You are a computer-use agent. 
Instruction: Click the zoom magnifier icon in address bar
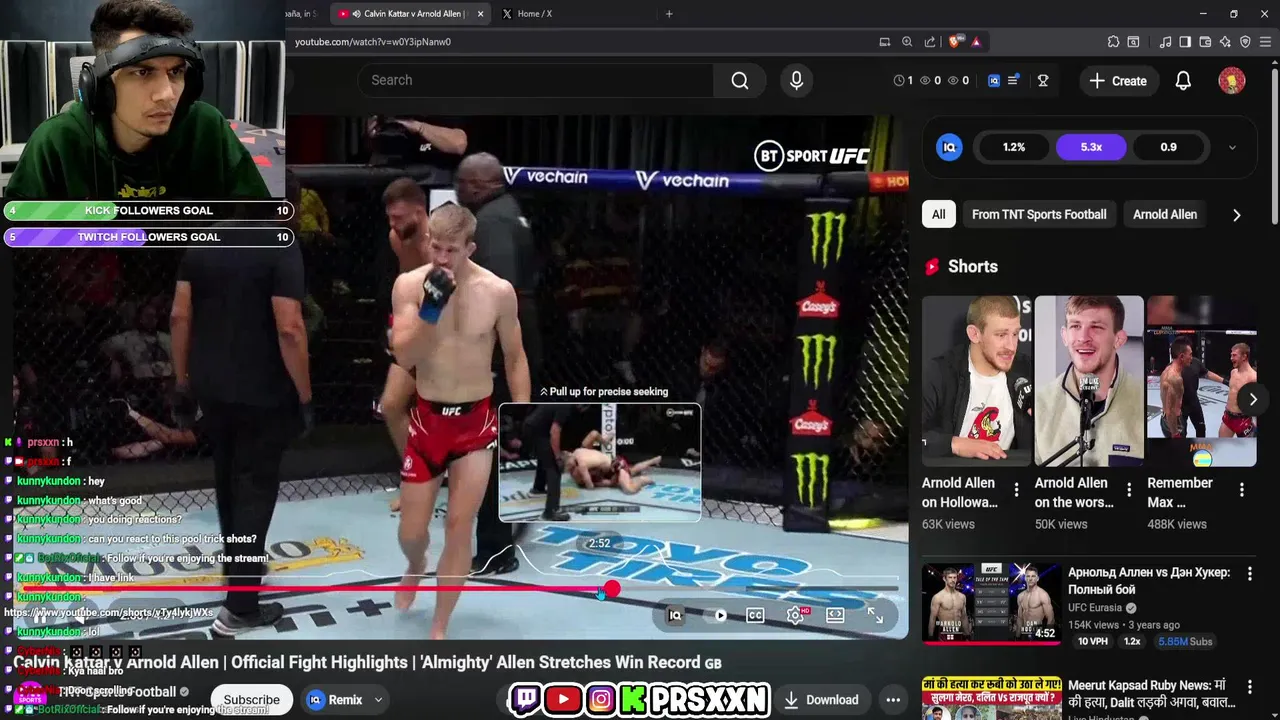[x=907, y=42]
